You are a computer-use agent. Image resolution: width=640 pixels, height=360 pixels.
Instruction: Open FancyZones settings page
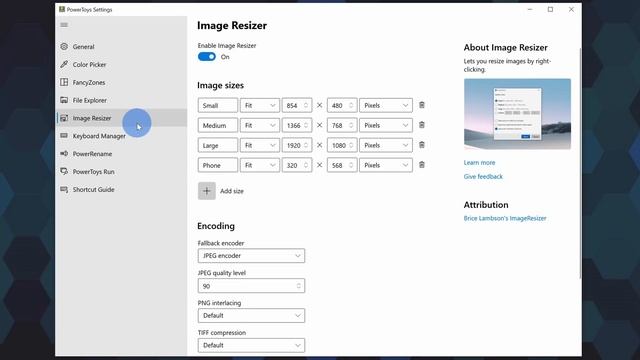(121, 82)
